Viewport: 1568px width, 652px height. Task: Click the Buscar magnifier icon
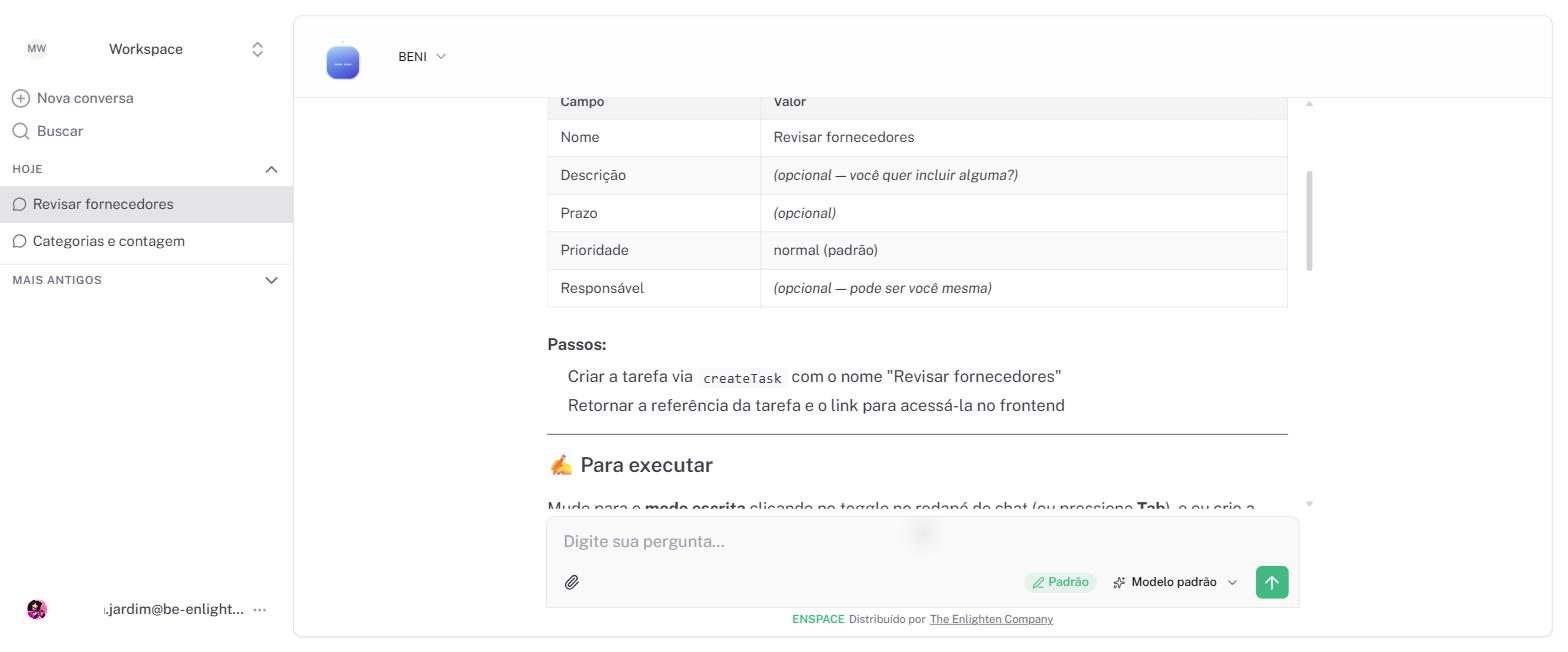[20, 131]
